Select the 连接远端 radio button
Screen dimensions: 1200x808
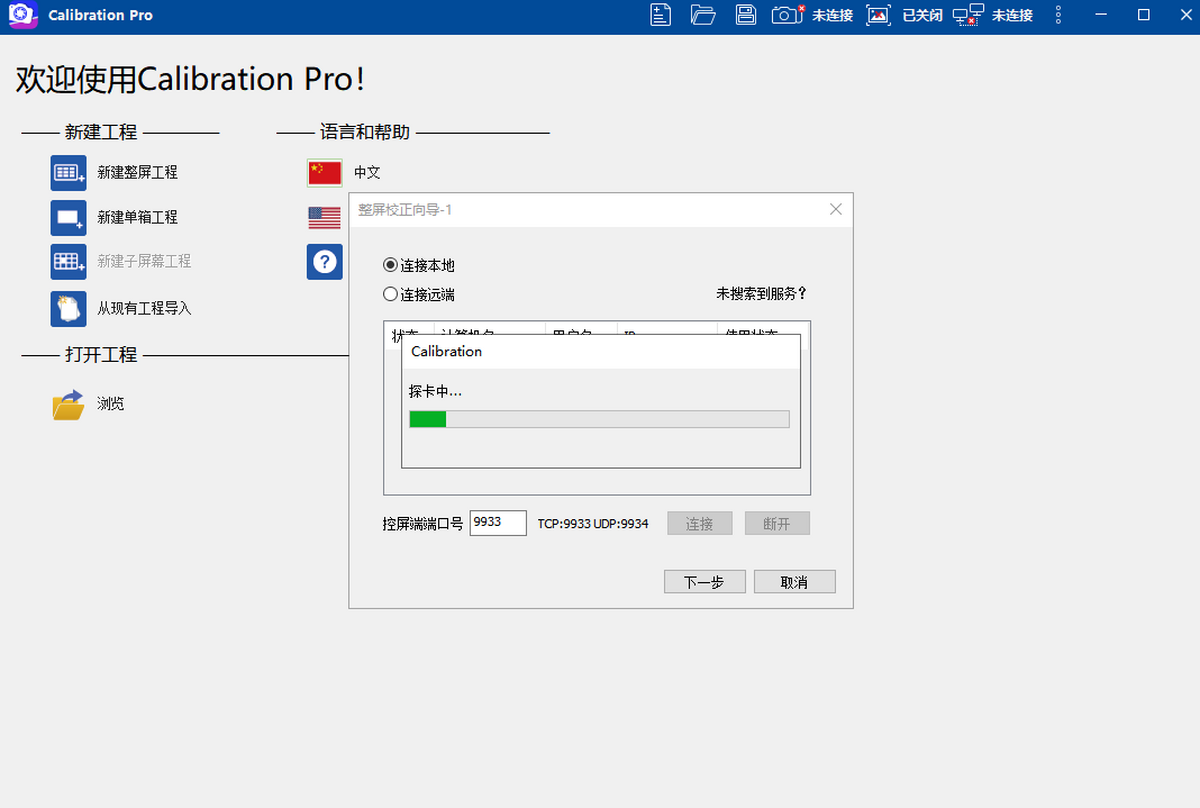[x=391, y=294]
